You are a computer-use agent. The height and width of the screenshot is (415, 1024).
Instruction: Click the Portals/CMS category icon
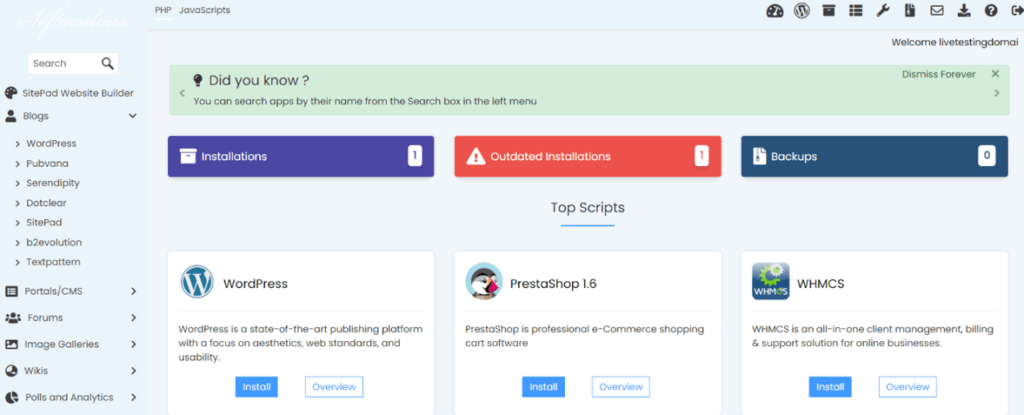click(11, 291)
